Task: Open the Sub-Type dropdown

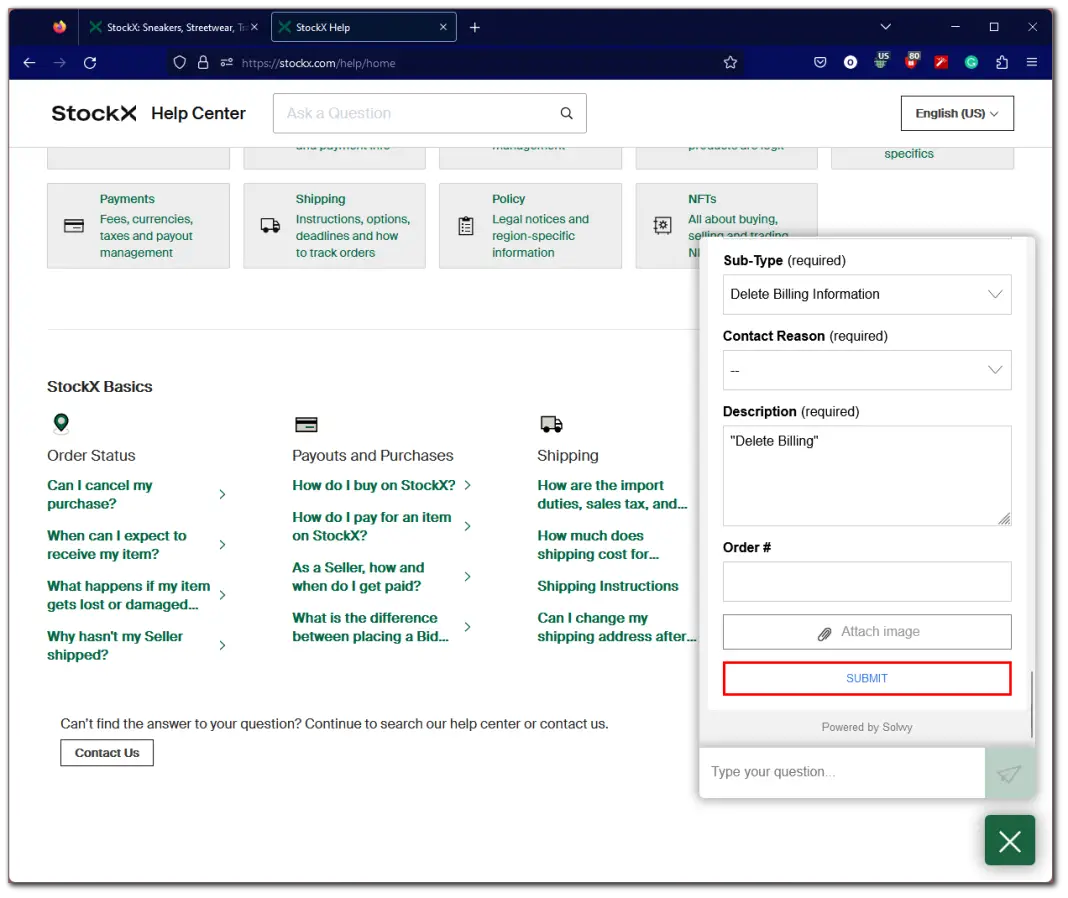Action: pos(866,295)
